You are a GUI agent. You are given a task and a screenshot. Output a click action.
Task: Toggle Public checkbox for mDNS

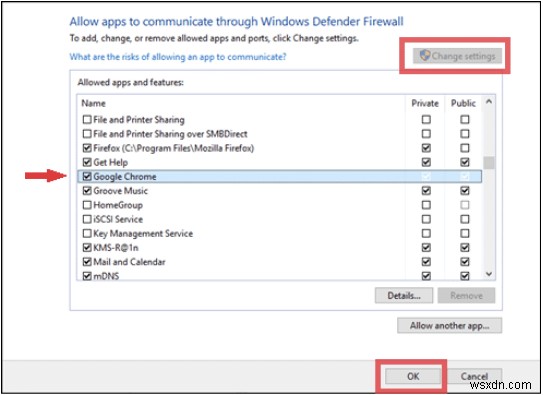tap(465, 276)
